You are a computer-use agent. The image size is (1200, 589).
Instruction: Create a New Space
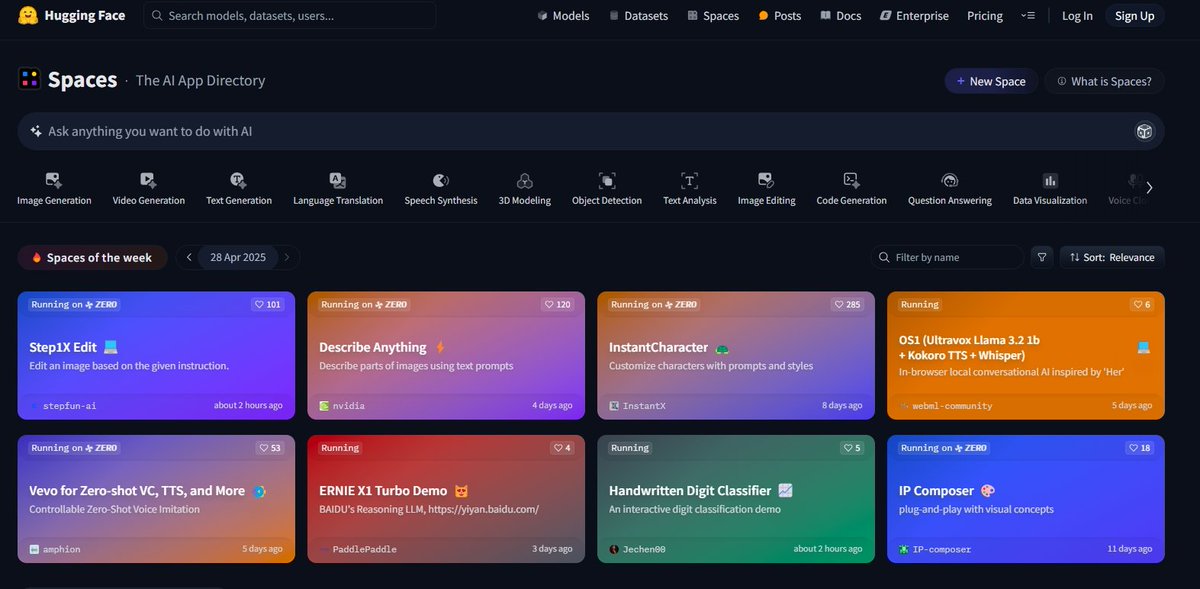(x=990, y=81)
